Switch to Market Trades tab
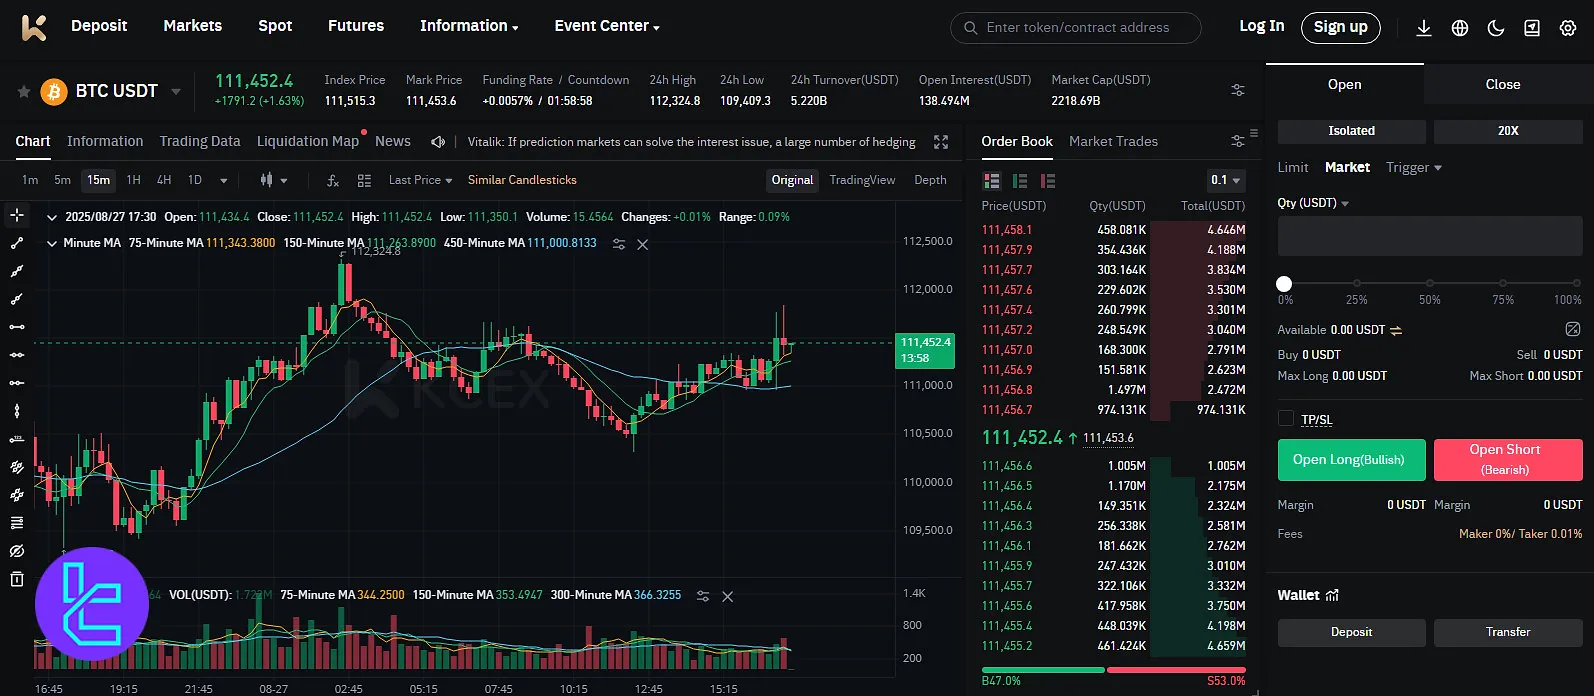Image resolution: width=1594 pixels, height=696 pixels. 1113,142
